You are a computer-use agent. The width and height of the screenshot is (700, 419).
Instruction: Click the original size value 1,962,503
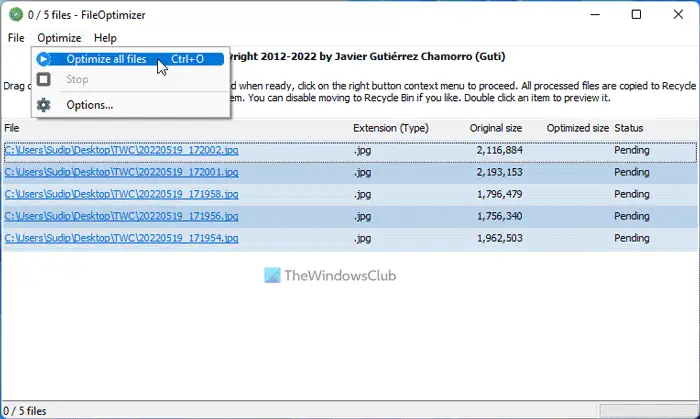pos(500,238)
